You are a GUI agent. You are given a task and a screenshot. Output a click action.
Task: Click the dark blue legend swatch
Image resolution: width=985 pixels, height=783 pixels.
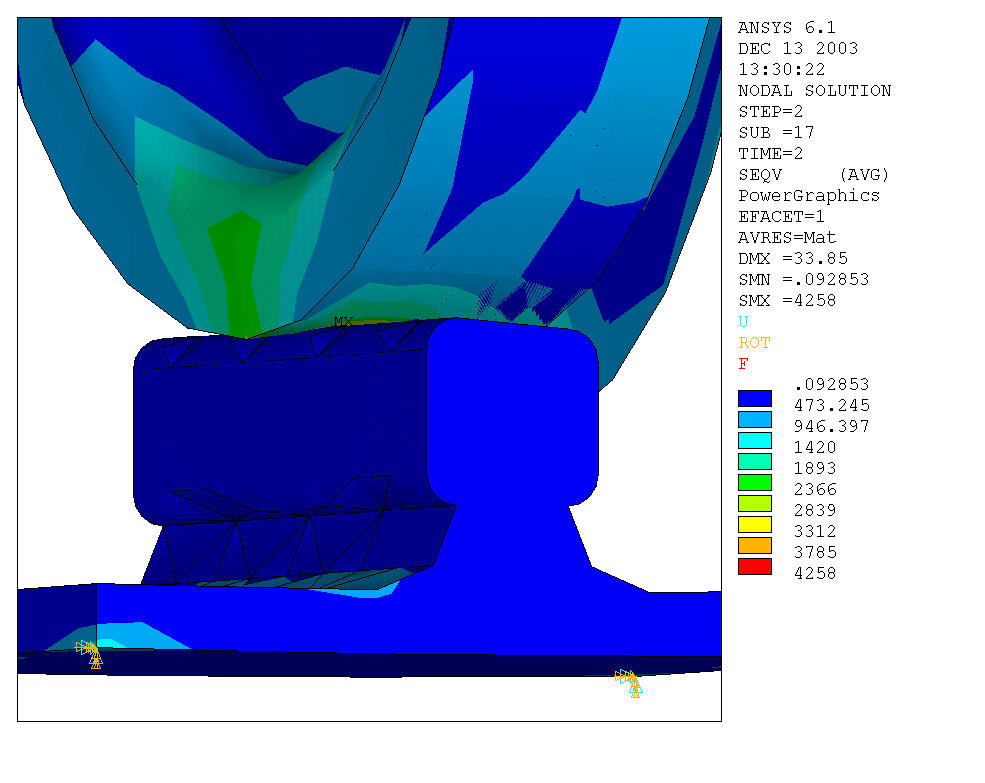[x=754, y=398]
